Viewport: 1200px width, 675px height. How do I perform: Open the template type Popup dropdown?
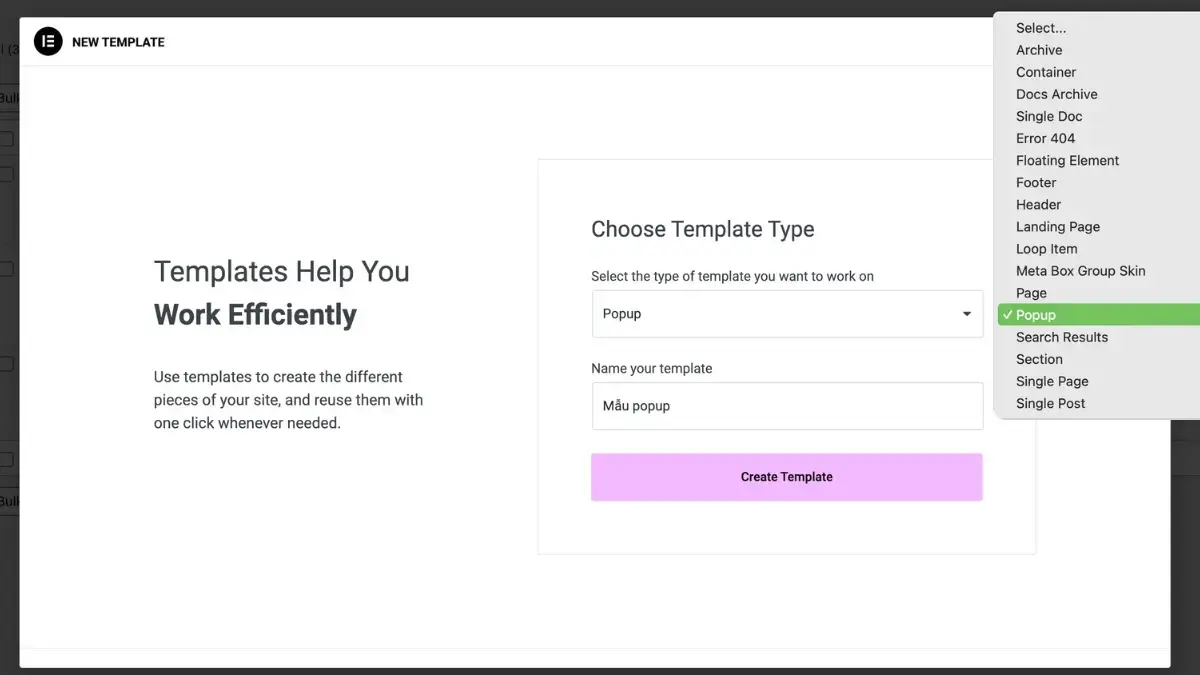[x=787, y=314]
